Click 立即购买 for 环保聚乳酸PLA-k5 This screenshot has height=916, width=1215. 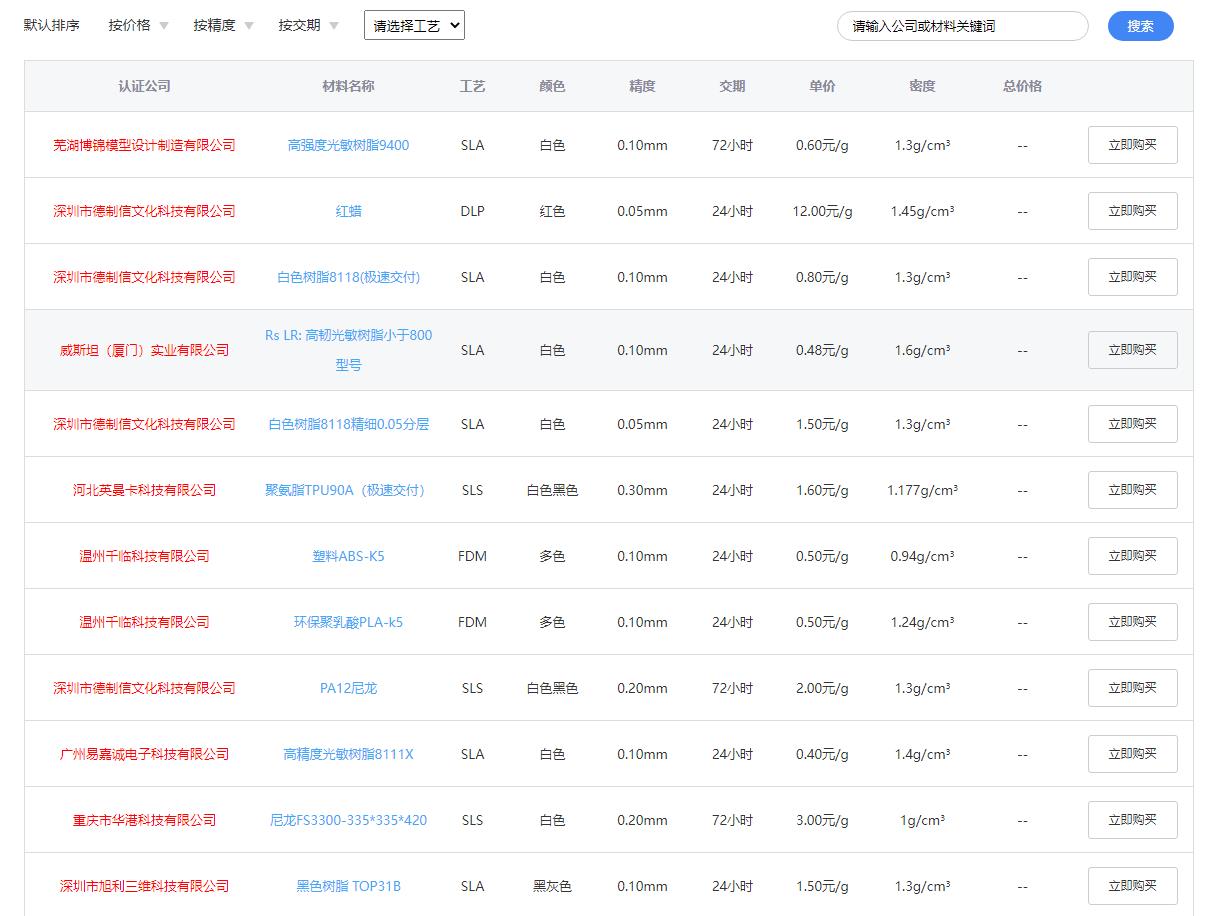click(x=1132, y=622)
